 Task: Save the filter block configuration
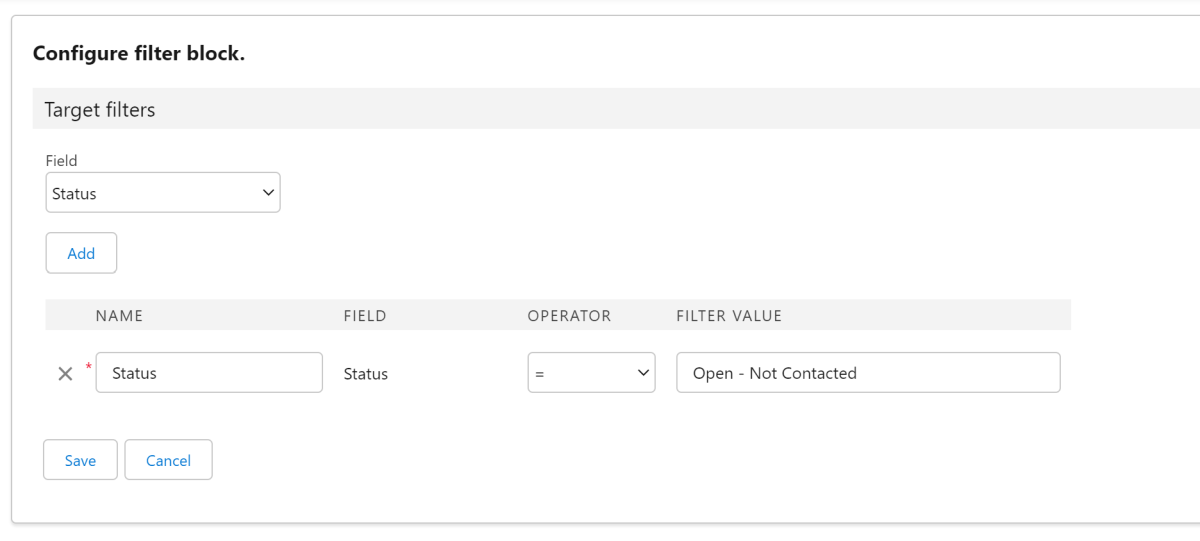pyautogui.click(x=80, y=460)
